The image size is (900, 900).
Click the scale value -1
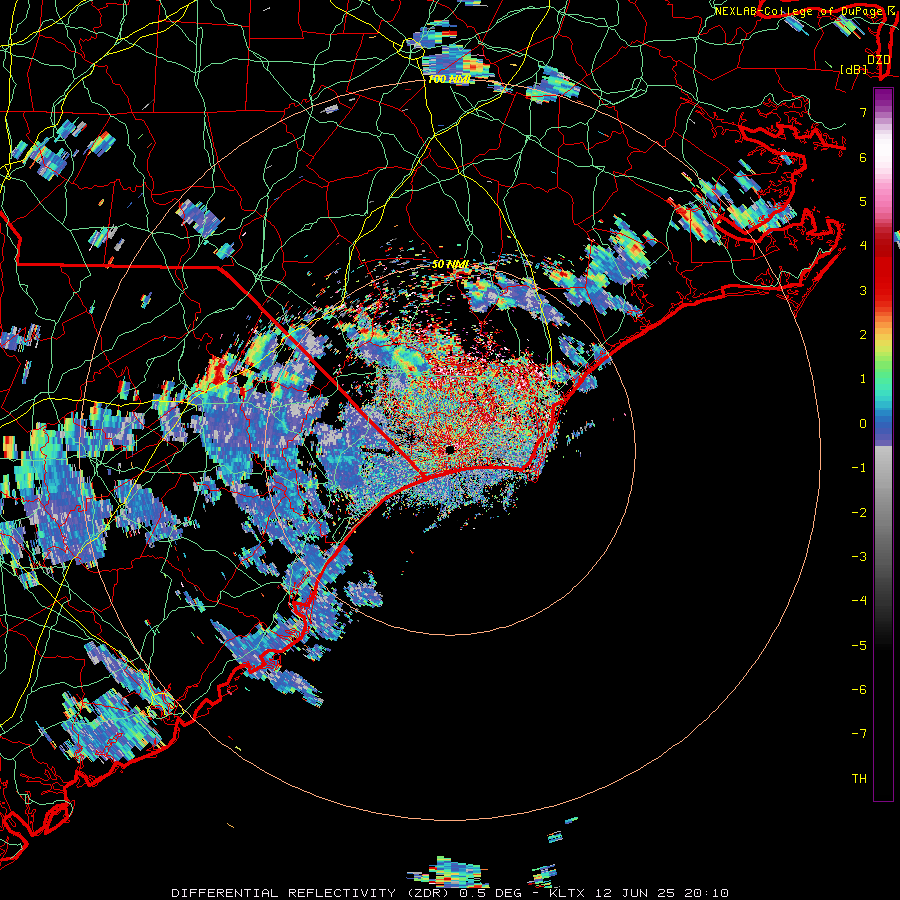click(859, 468)
